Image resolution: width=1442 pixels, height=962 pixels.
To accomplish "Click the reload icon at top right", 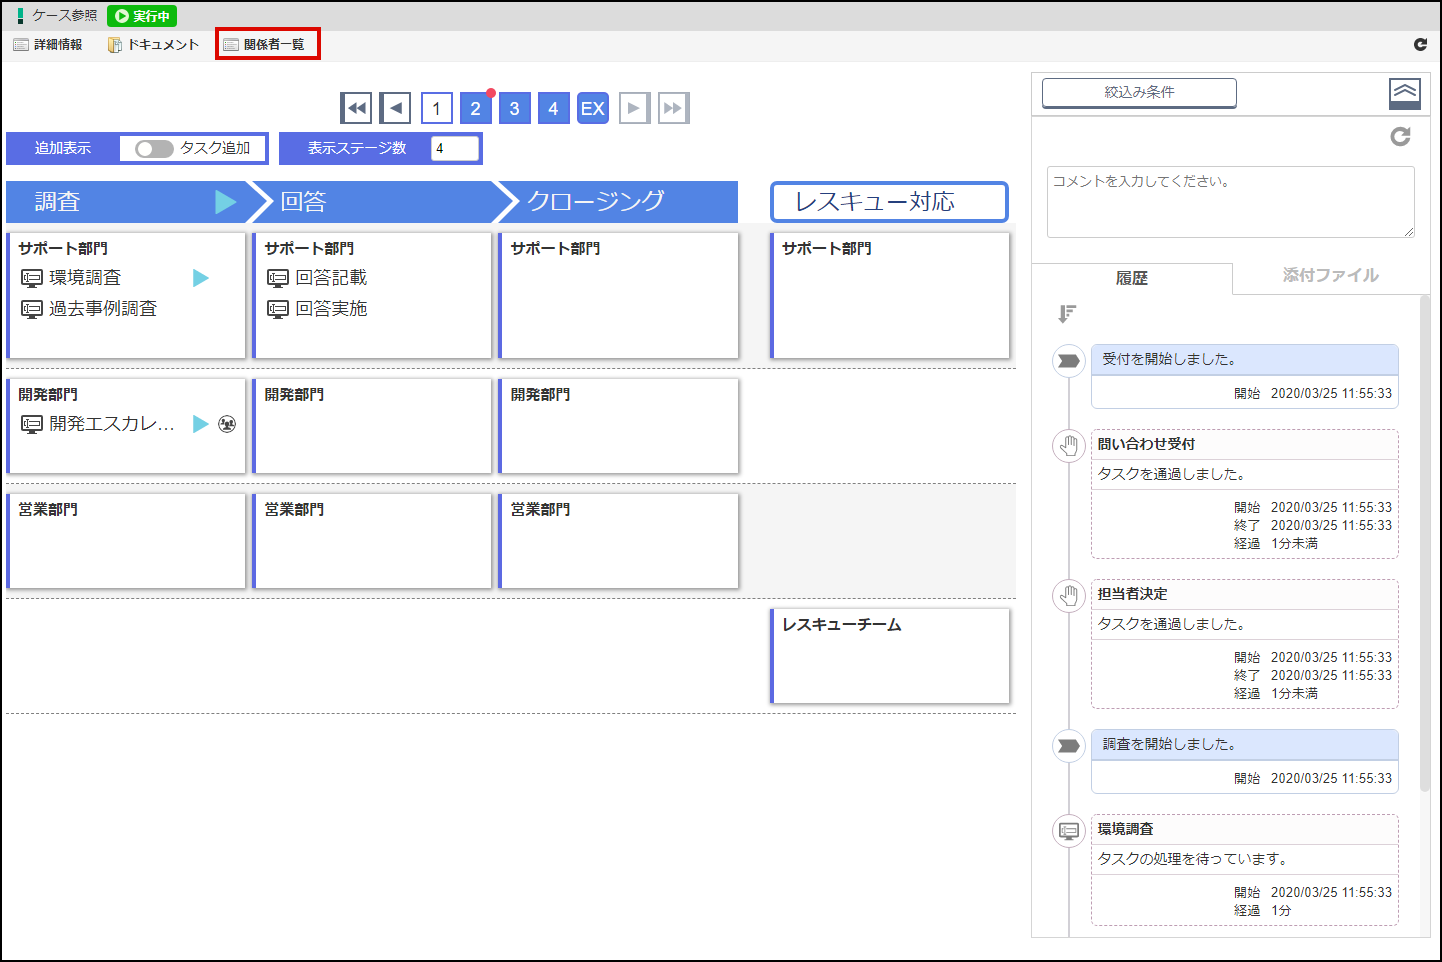I will 1420,44.
